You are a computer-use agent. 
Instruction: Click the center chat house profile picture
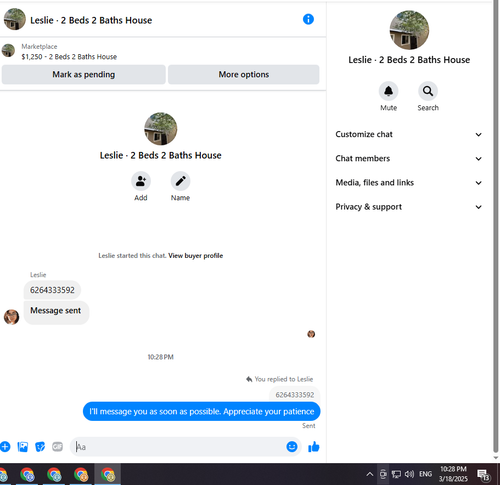pyautogui.click(x=161, y=129)
